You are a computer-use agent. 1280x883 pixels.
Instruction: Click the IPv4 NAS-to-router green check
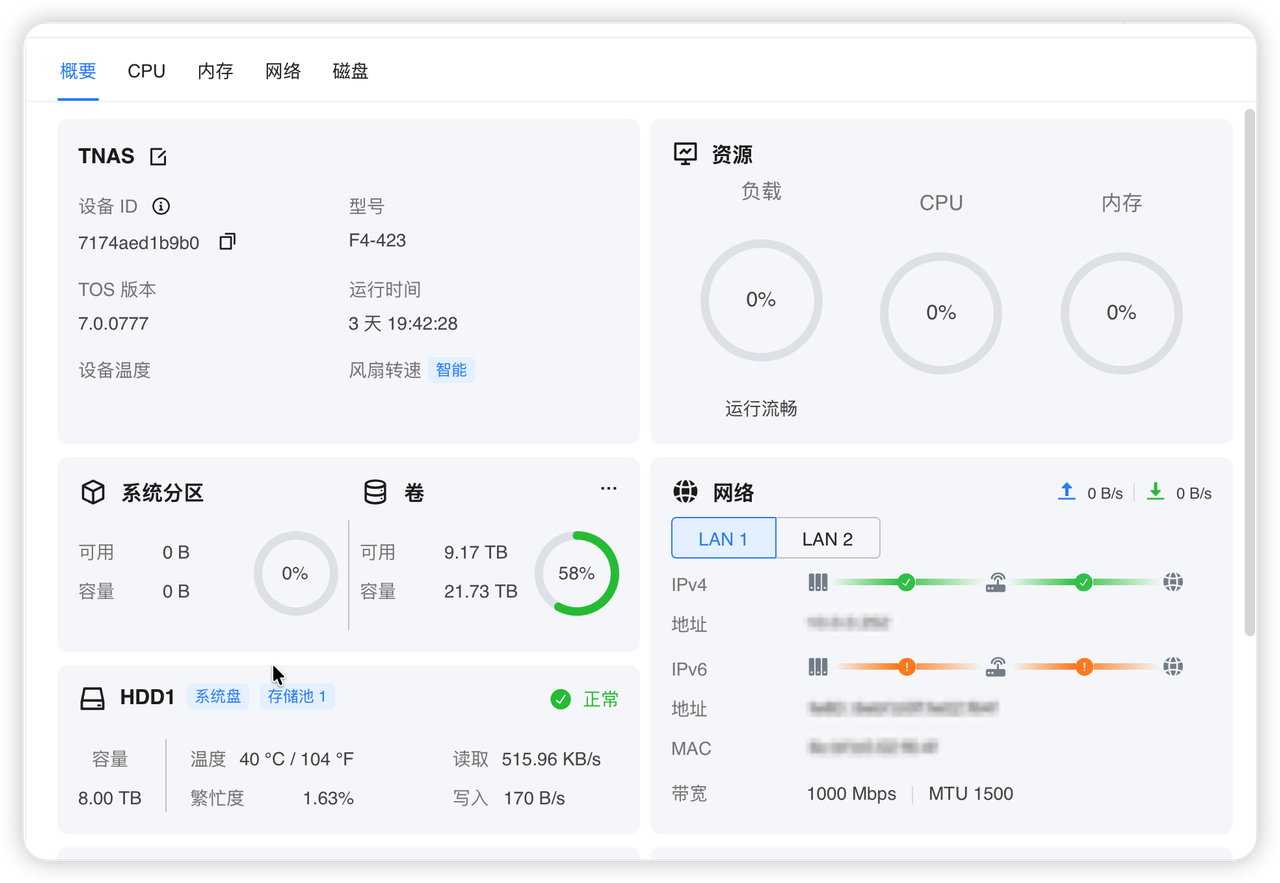click(906, 582)
